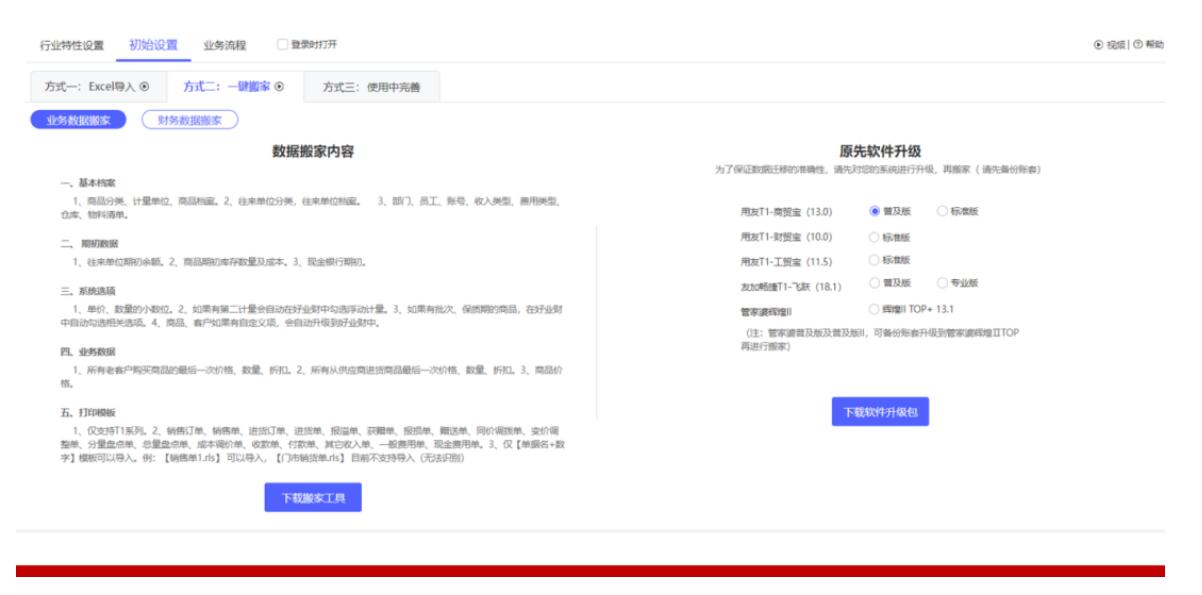Click the 二、期初数据 section title
1202x595 pixels.
coord(87,244)
